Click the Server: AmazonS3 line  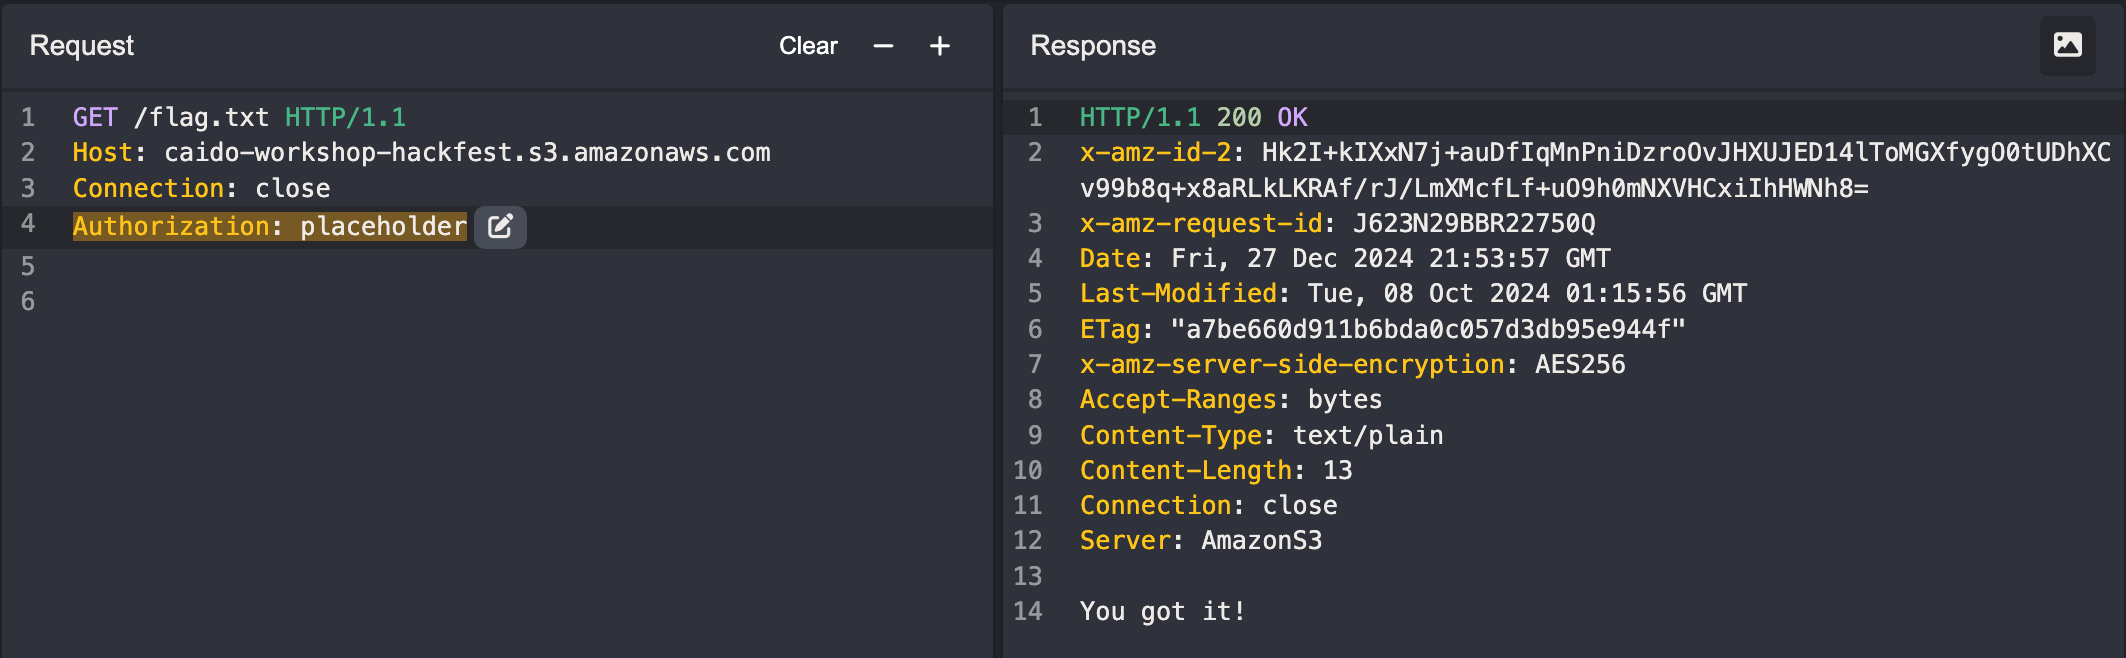1201,541
